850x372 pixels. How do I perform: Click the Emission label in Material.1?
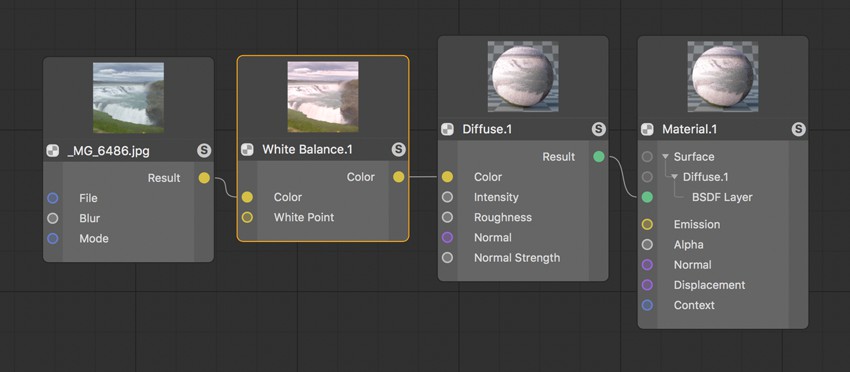point(697,224)
